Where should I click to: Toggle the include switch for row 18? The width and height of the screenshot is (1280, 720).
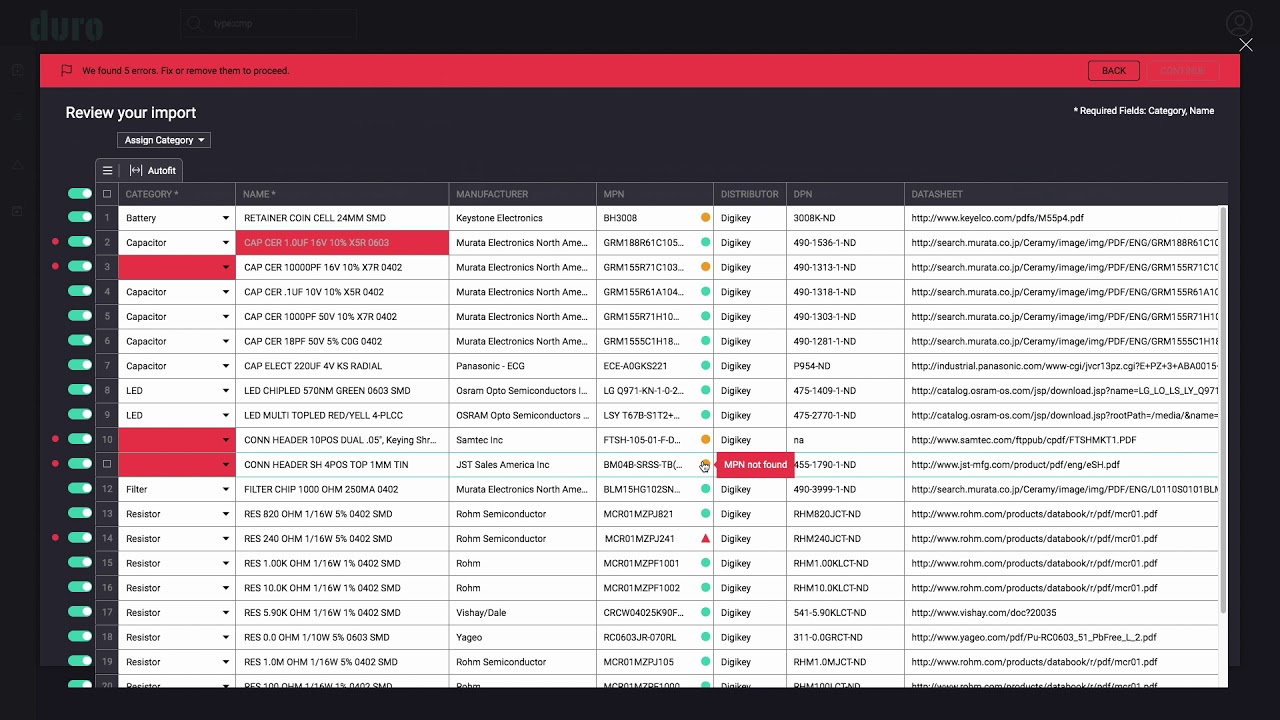(80, 636)
